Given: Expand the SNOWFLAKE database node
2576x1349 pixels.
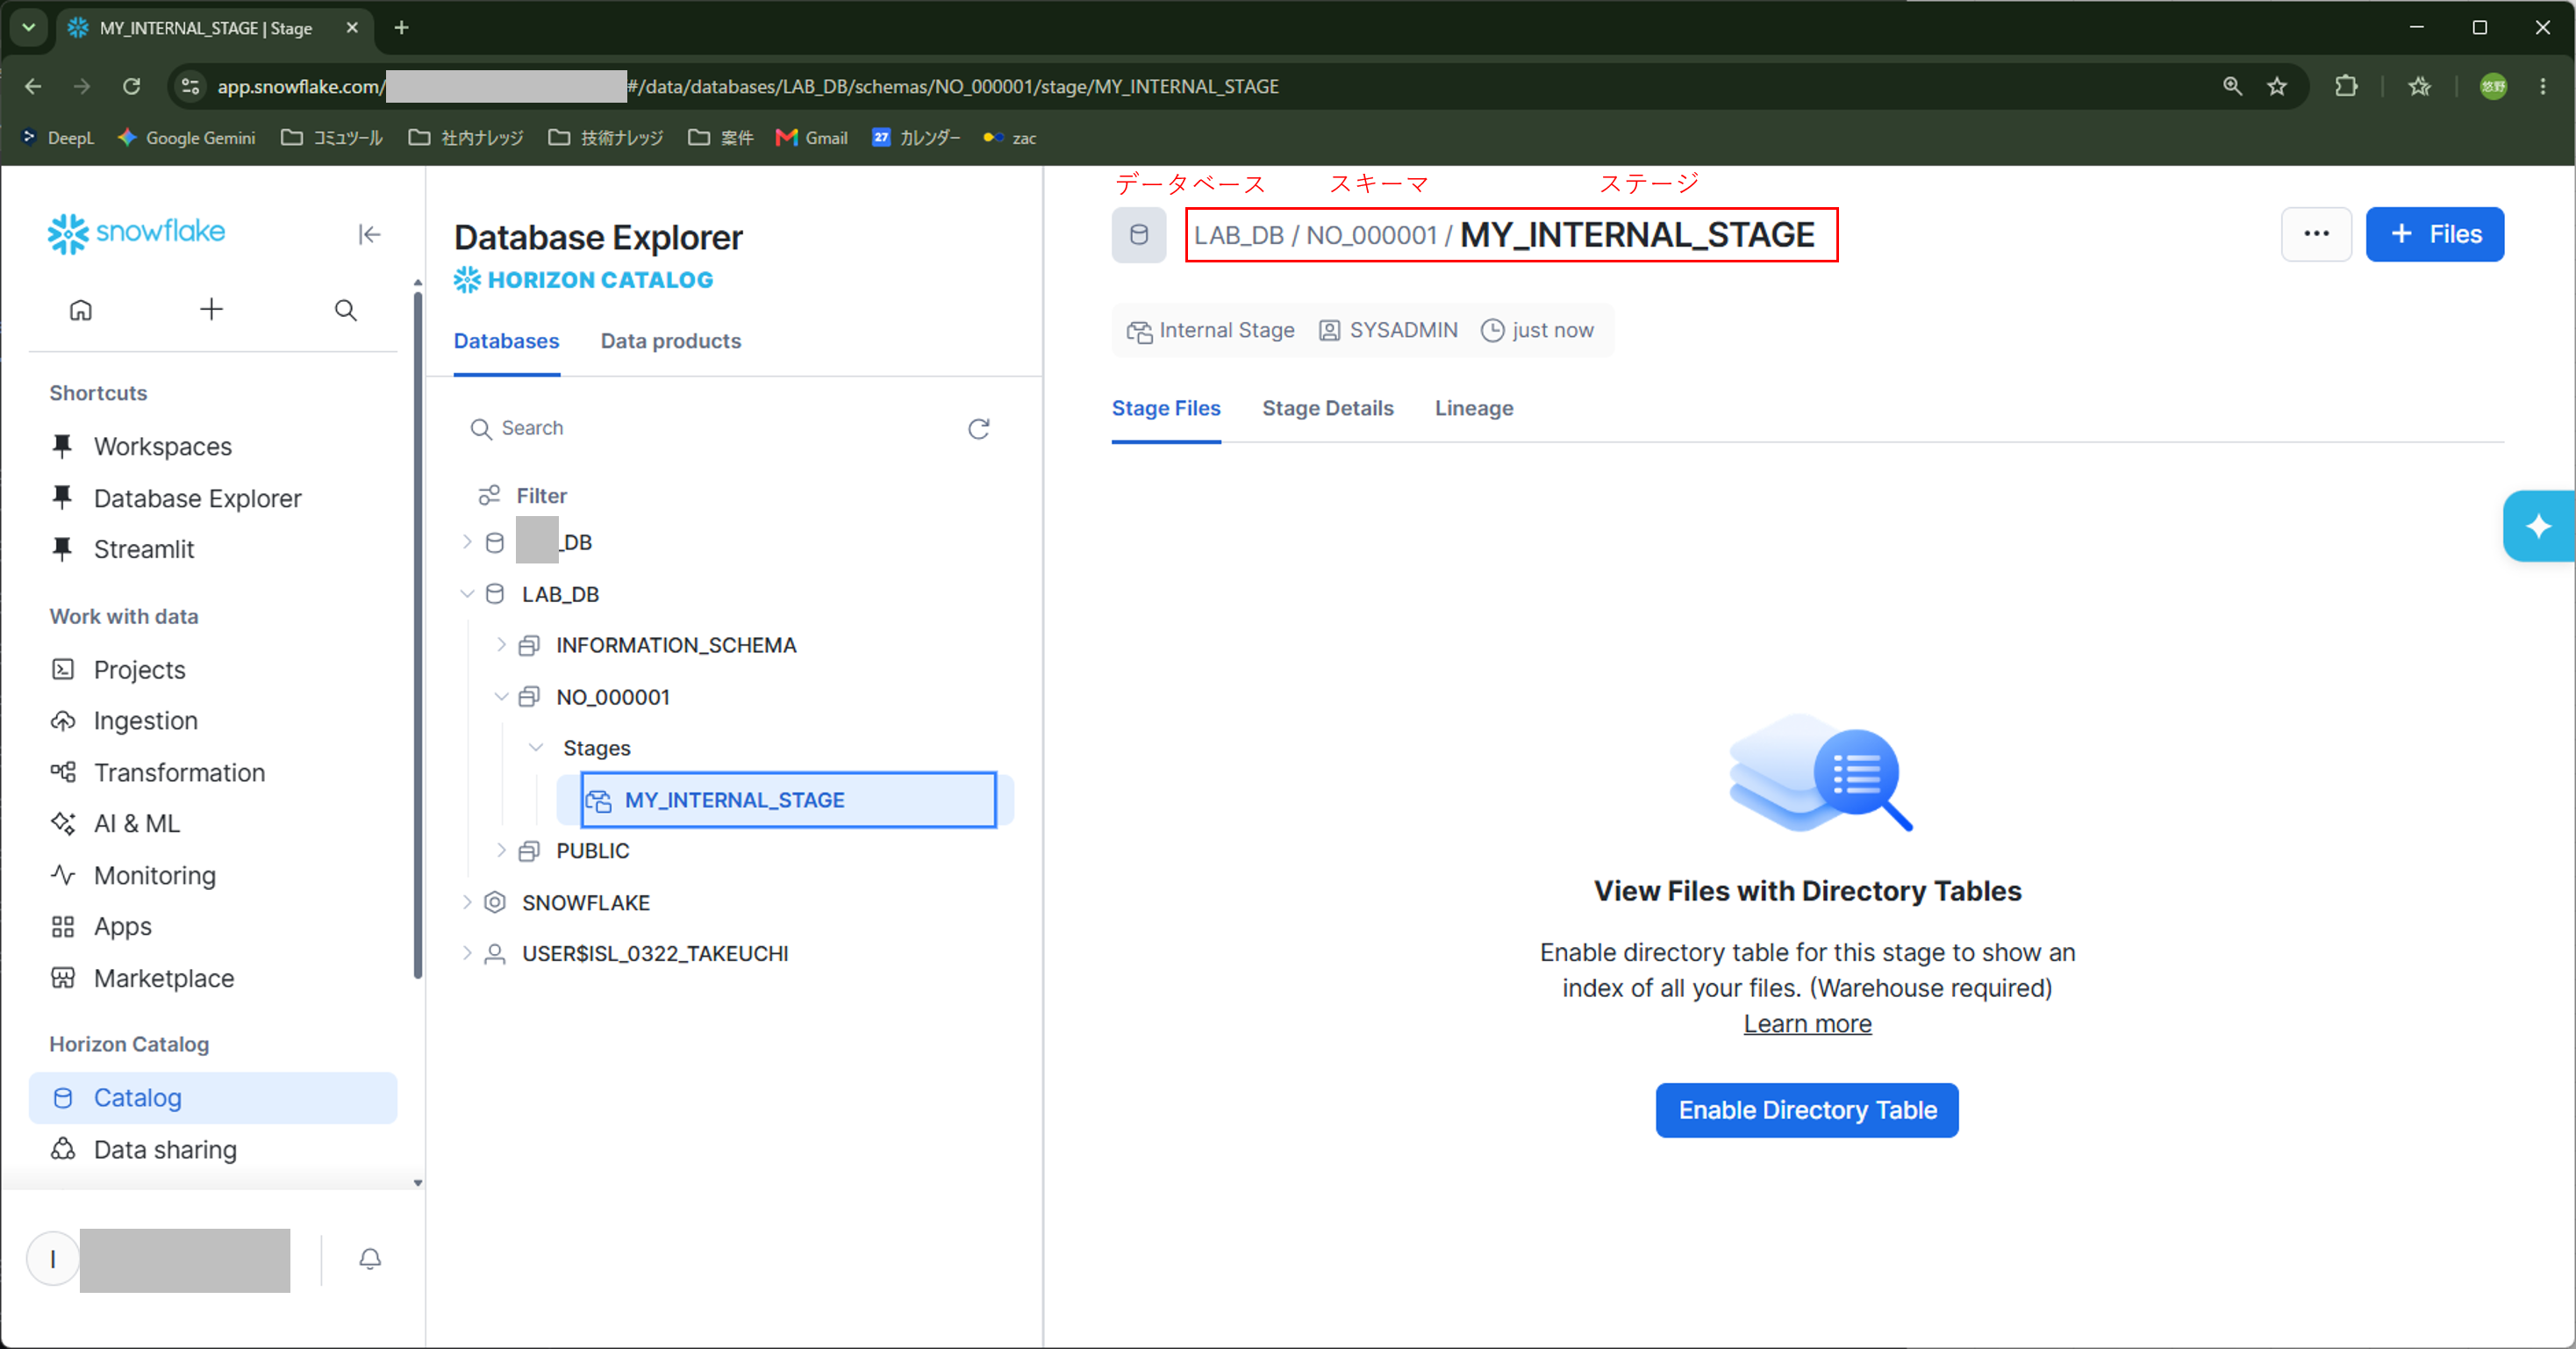Looking at the screenshot, I should 467,902.
